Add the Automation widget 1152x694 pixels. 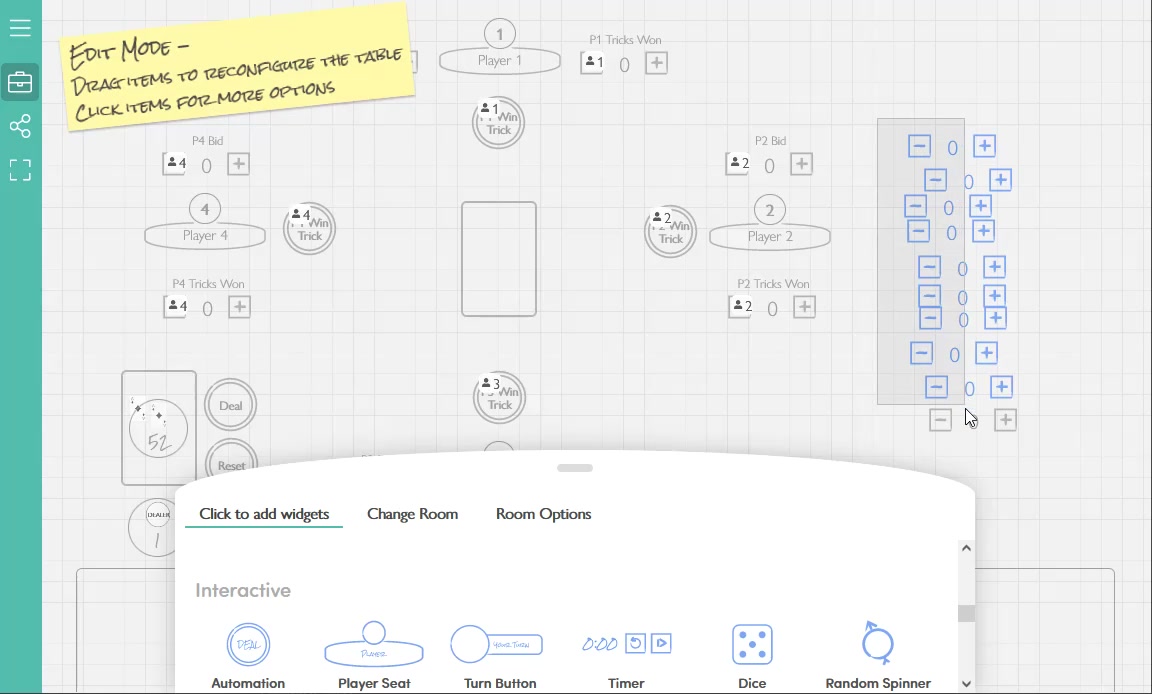[248, 657]
